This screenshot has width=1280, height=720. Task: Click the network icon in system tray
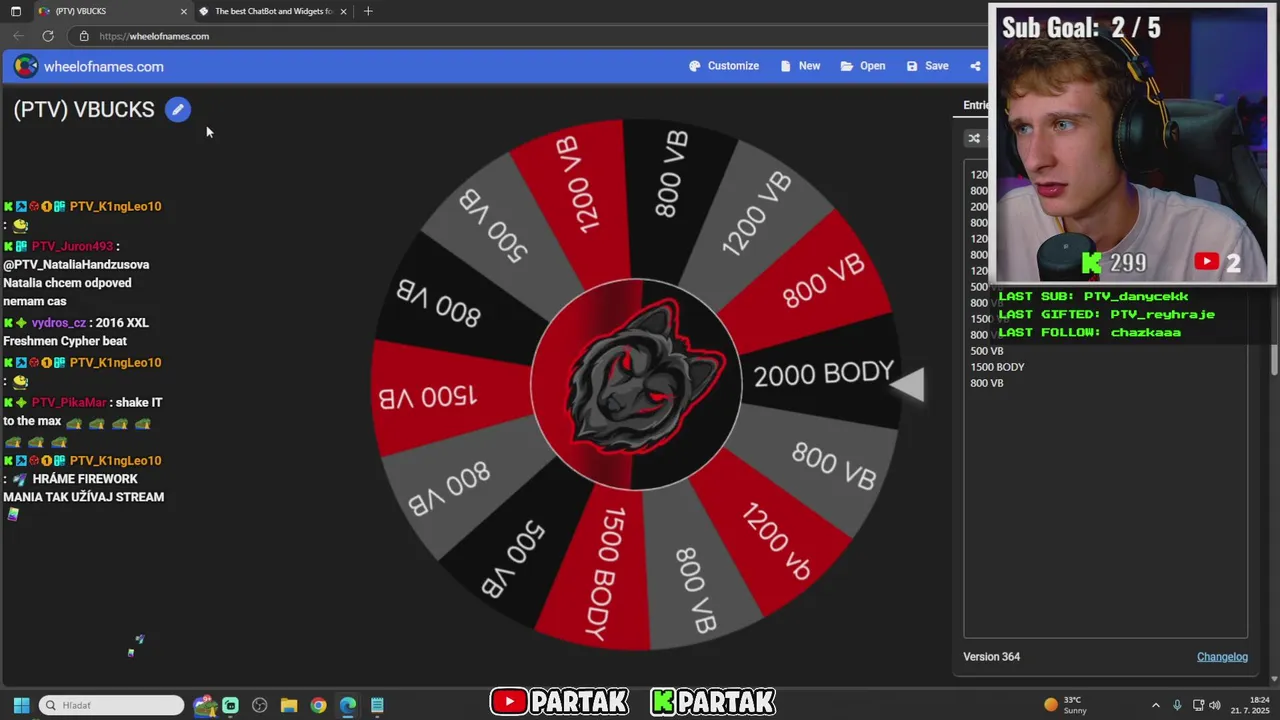pos(1198,705)
